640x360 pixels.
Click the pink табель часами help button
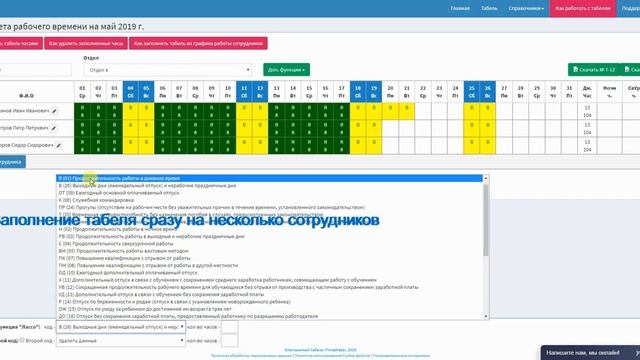coord(20,43)
